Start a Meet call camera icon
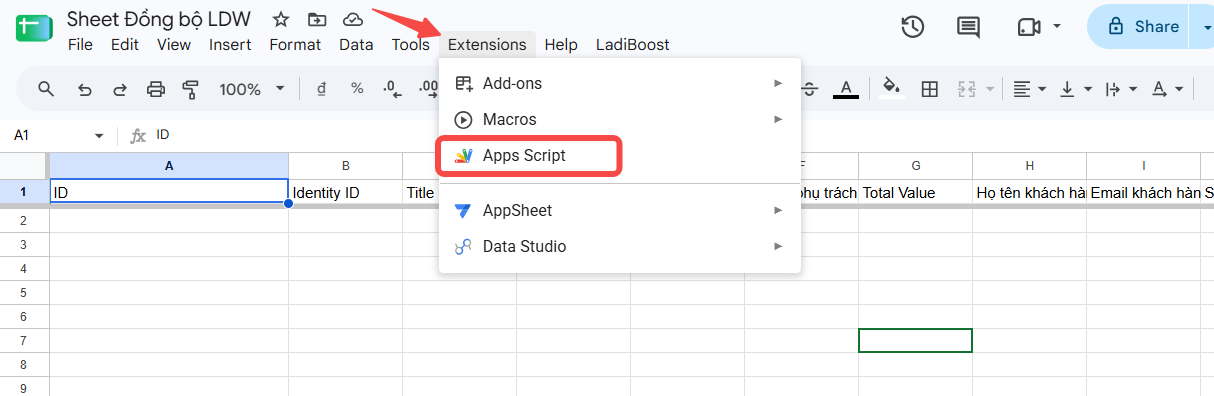The image size is (1214, 396). tap(1029, 27)
